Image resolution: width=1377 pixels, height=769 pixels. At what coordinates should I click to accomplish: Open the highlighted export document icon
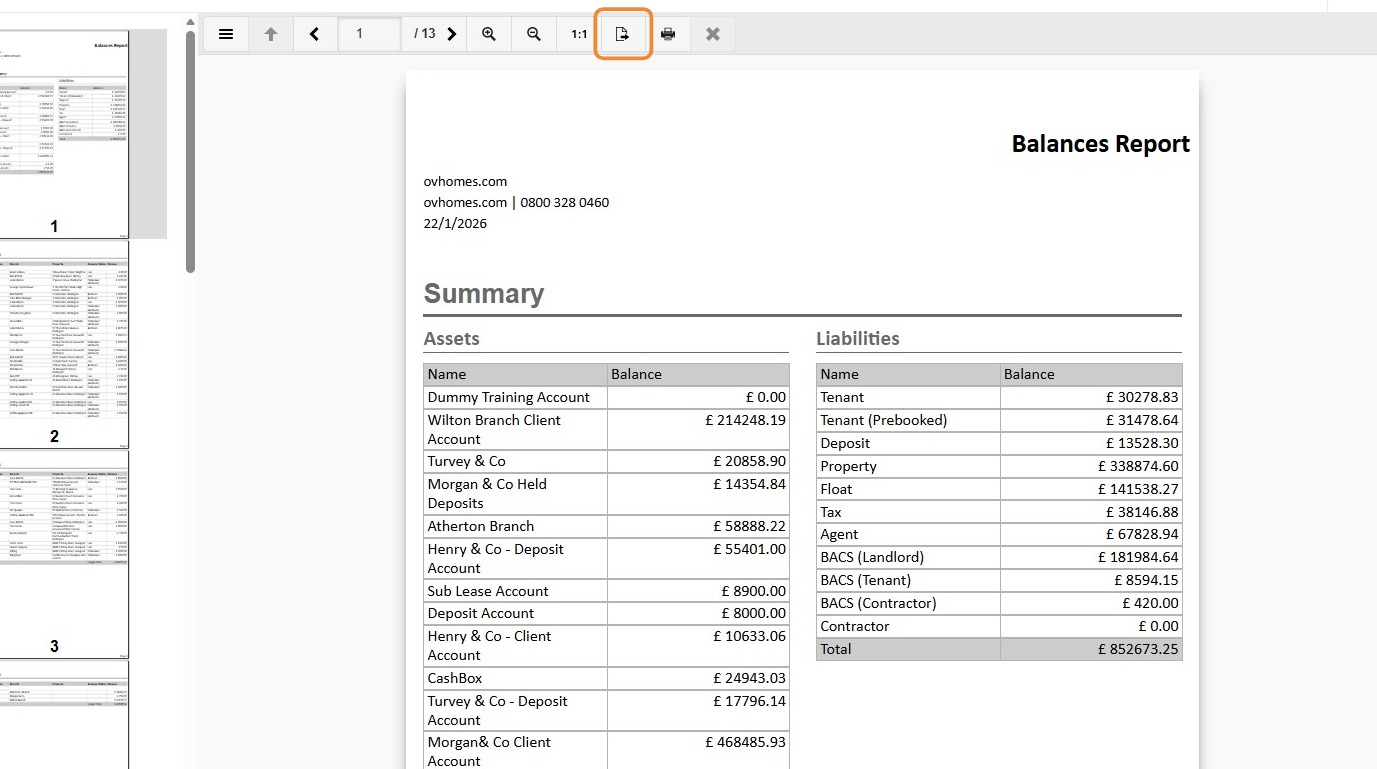pyautogui.click(x=623, y=34)
